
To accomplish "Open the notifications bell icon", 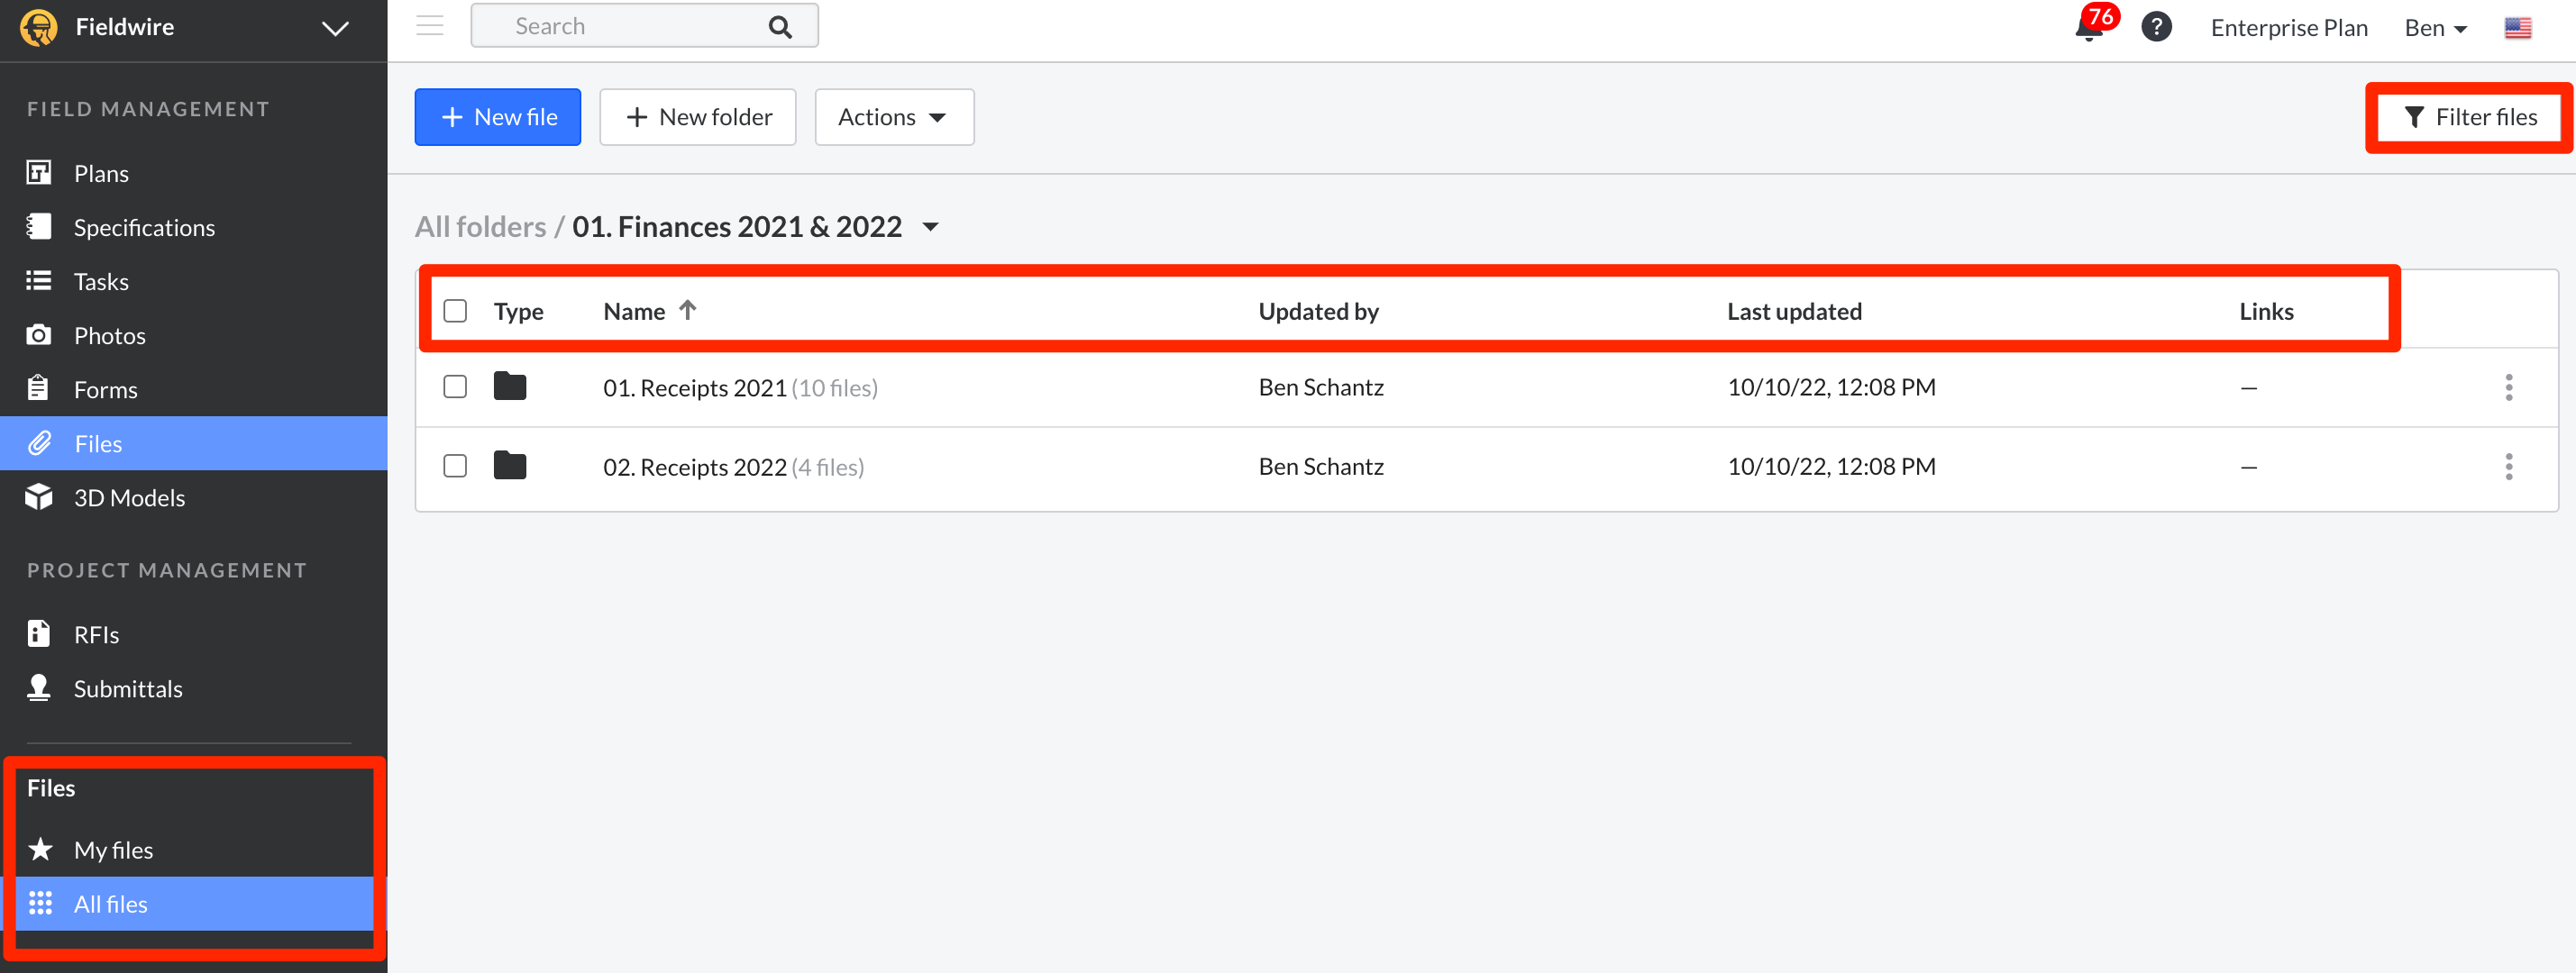I will pyautogui.click(x=2089, y=27).
